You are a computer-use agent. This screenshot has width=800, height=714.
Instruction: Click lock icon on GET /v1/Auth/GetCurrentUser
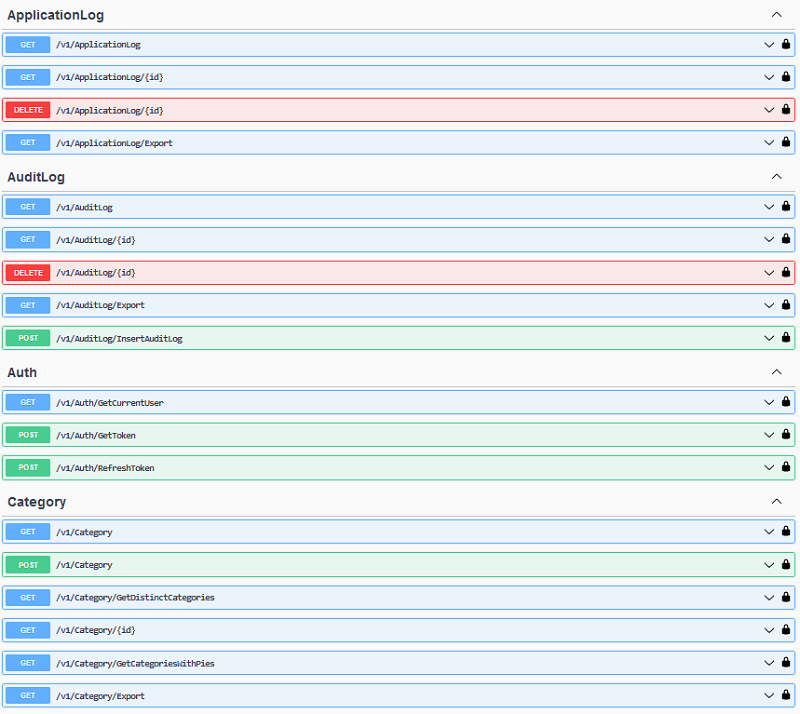786,402
